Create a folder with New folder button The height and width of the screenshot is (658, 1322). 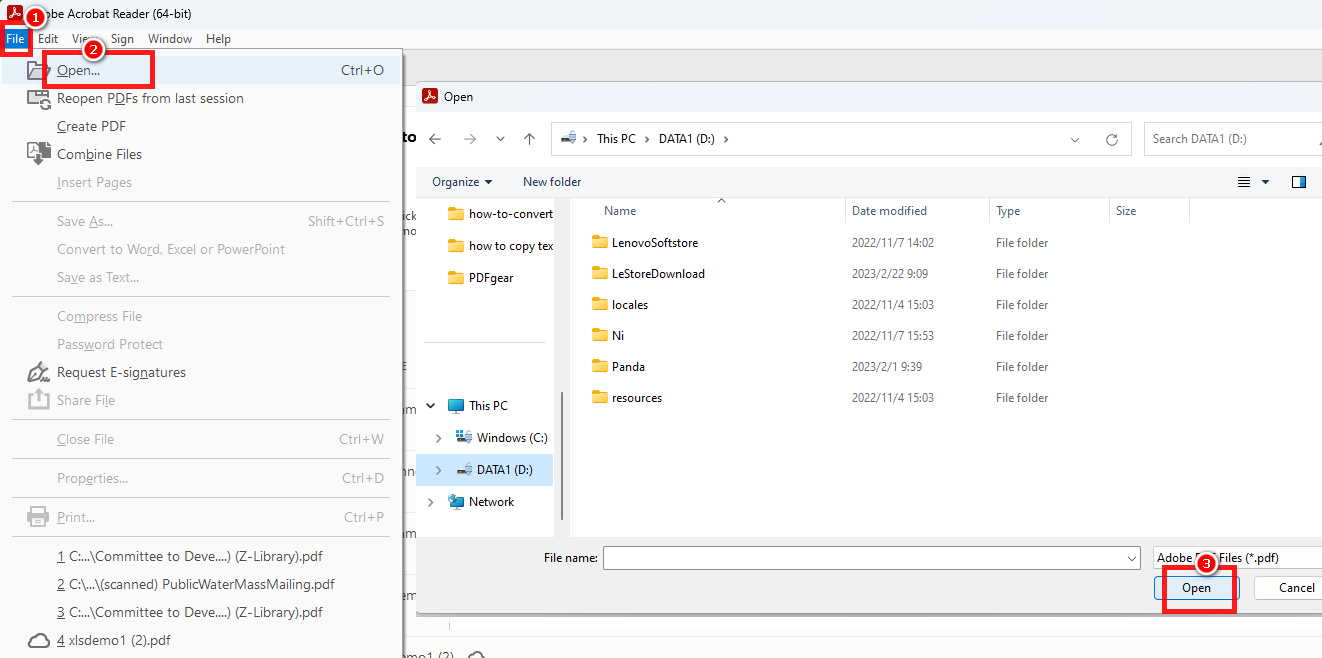(551, 181)
